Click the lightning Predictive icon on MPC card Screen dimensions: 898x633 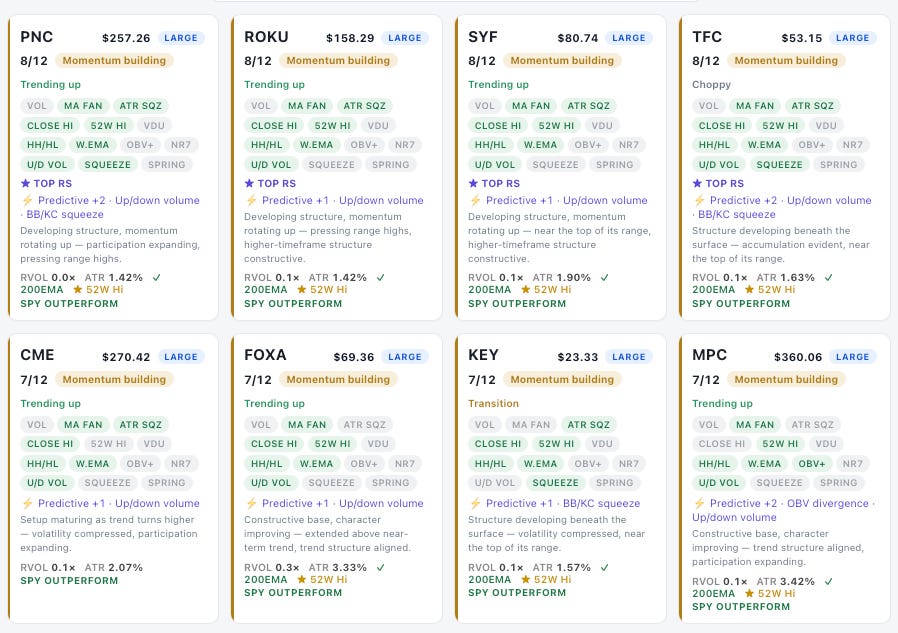tap(699, 504)
